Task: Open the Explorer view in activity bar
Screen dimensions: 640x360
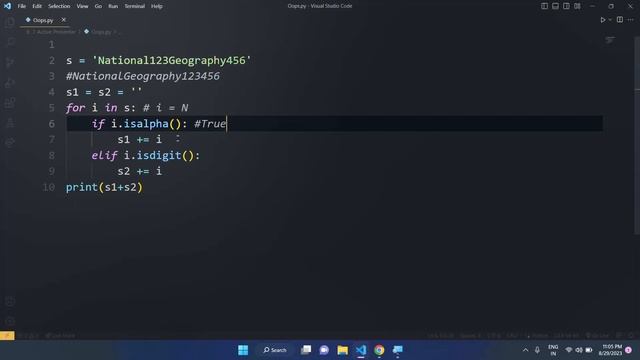Action: (x=10, y=22)
